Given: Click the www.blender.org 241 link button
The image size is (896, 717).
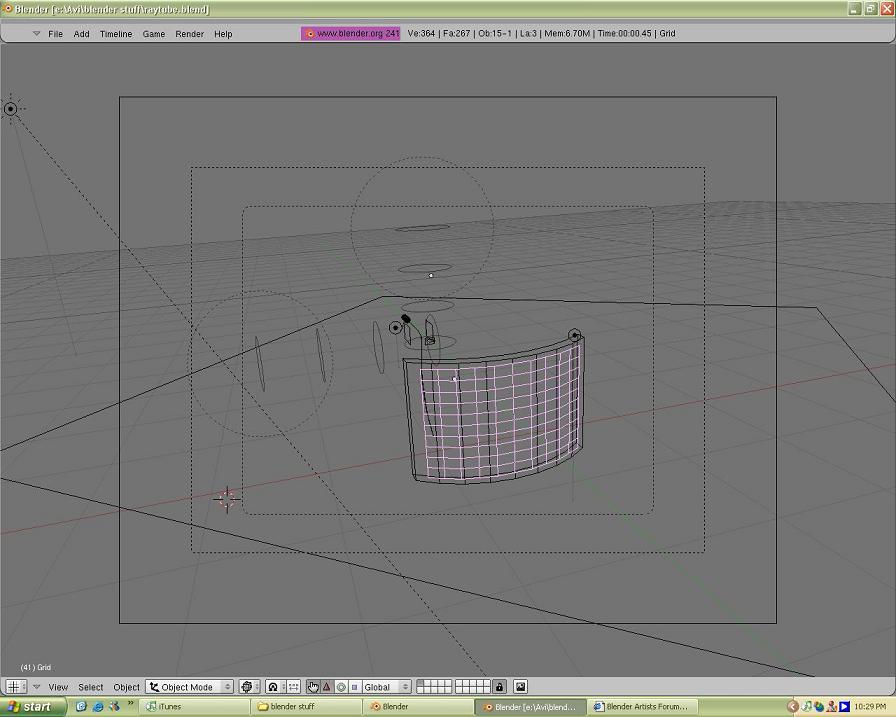Looking at the screenshot, I should [351, 34].
